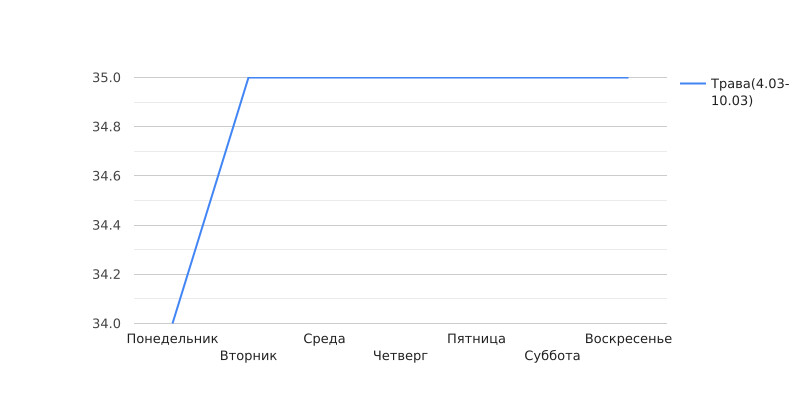The image size is (800, 400).
Task: Click the 34.8 y-axis value
Action: pyautogui.click(x=107, y=127)
